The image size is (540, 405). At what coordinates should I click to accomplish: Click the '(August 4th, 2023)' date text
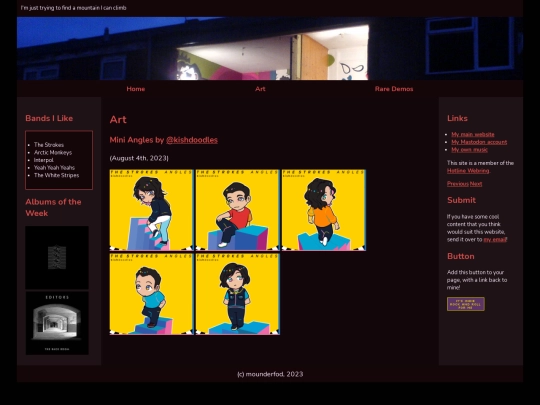(139, 158)
